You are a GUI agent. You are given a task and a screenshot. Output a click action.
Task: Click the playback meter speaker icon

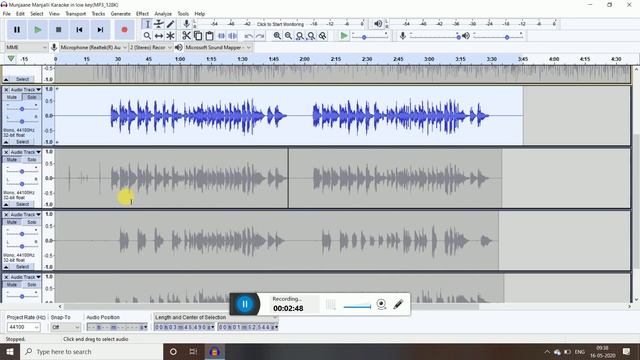[378, 24]
